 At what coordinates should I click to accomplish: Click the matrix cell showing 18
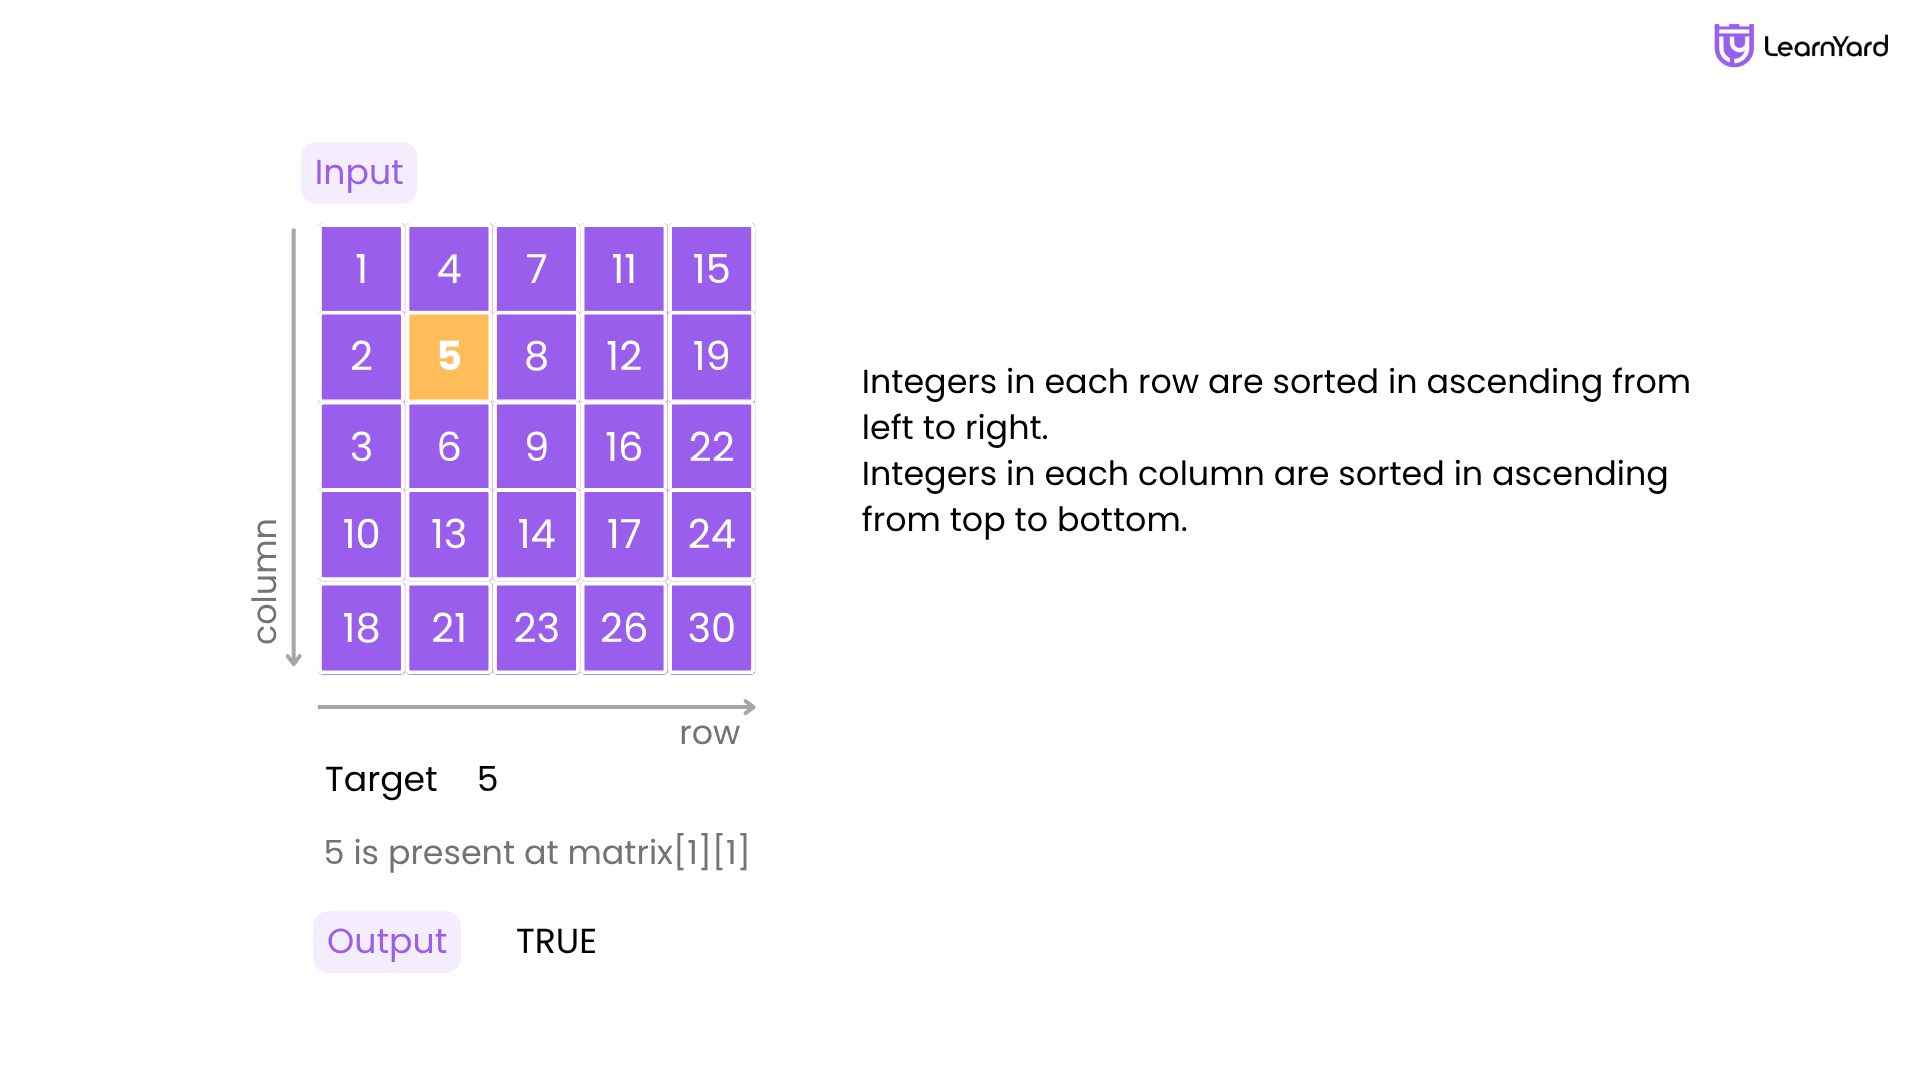[361, 628]
